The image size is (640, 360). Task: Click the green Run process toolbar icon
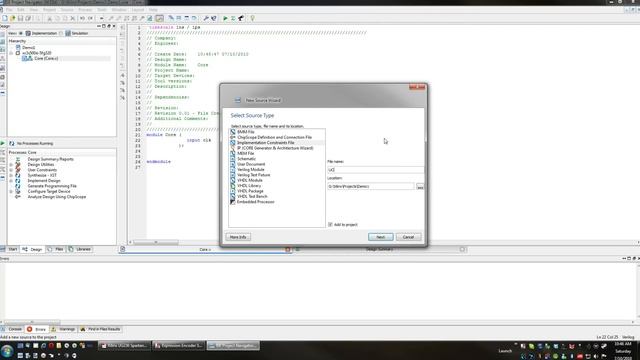(x=225, y=18)
